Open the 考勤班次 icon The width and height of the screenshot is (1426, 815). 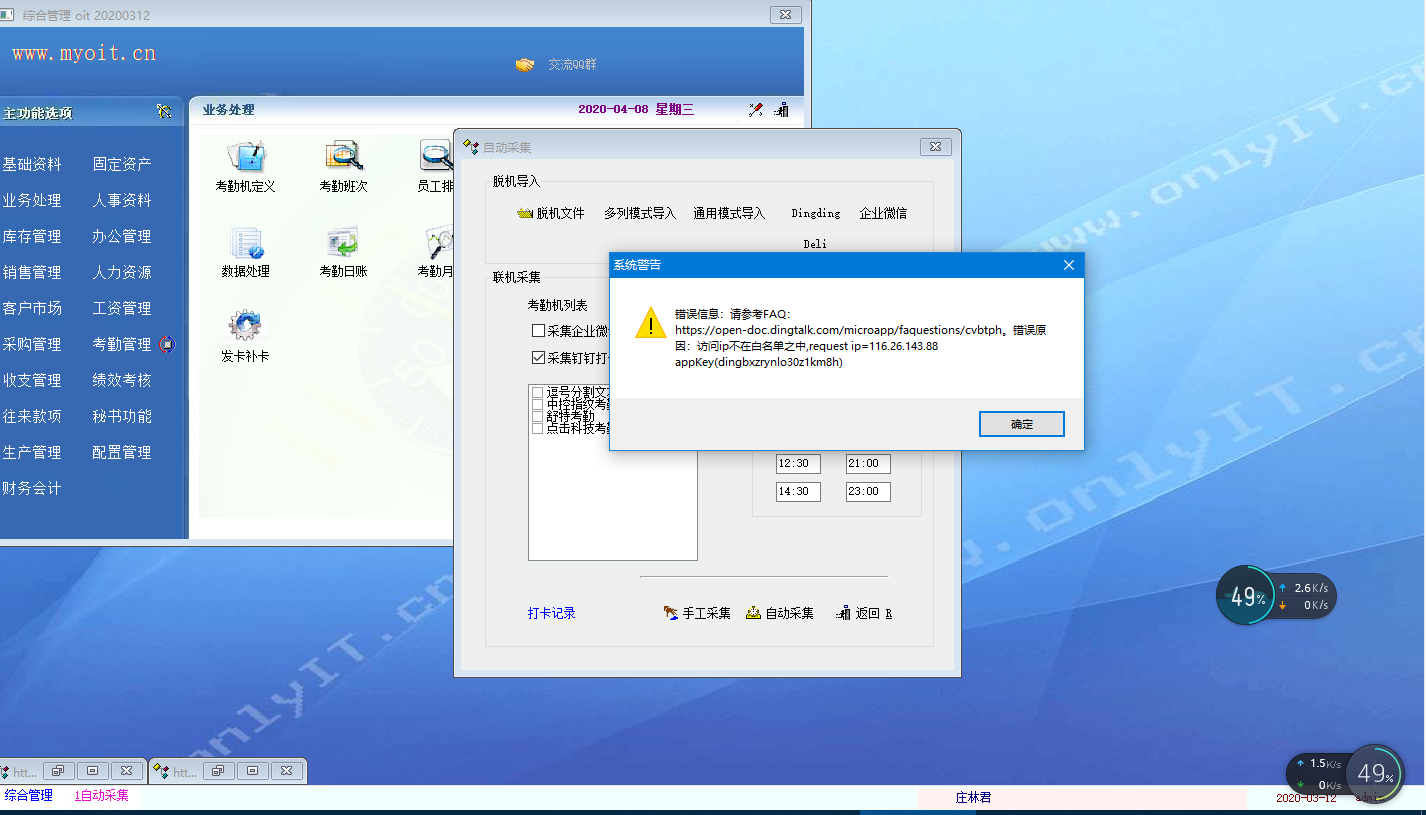pos(343,158)
